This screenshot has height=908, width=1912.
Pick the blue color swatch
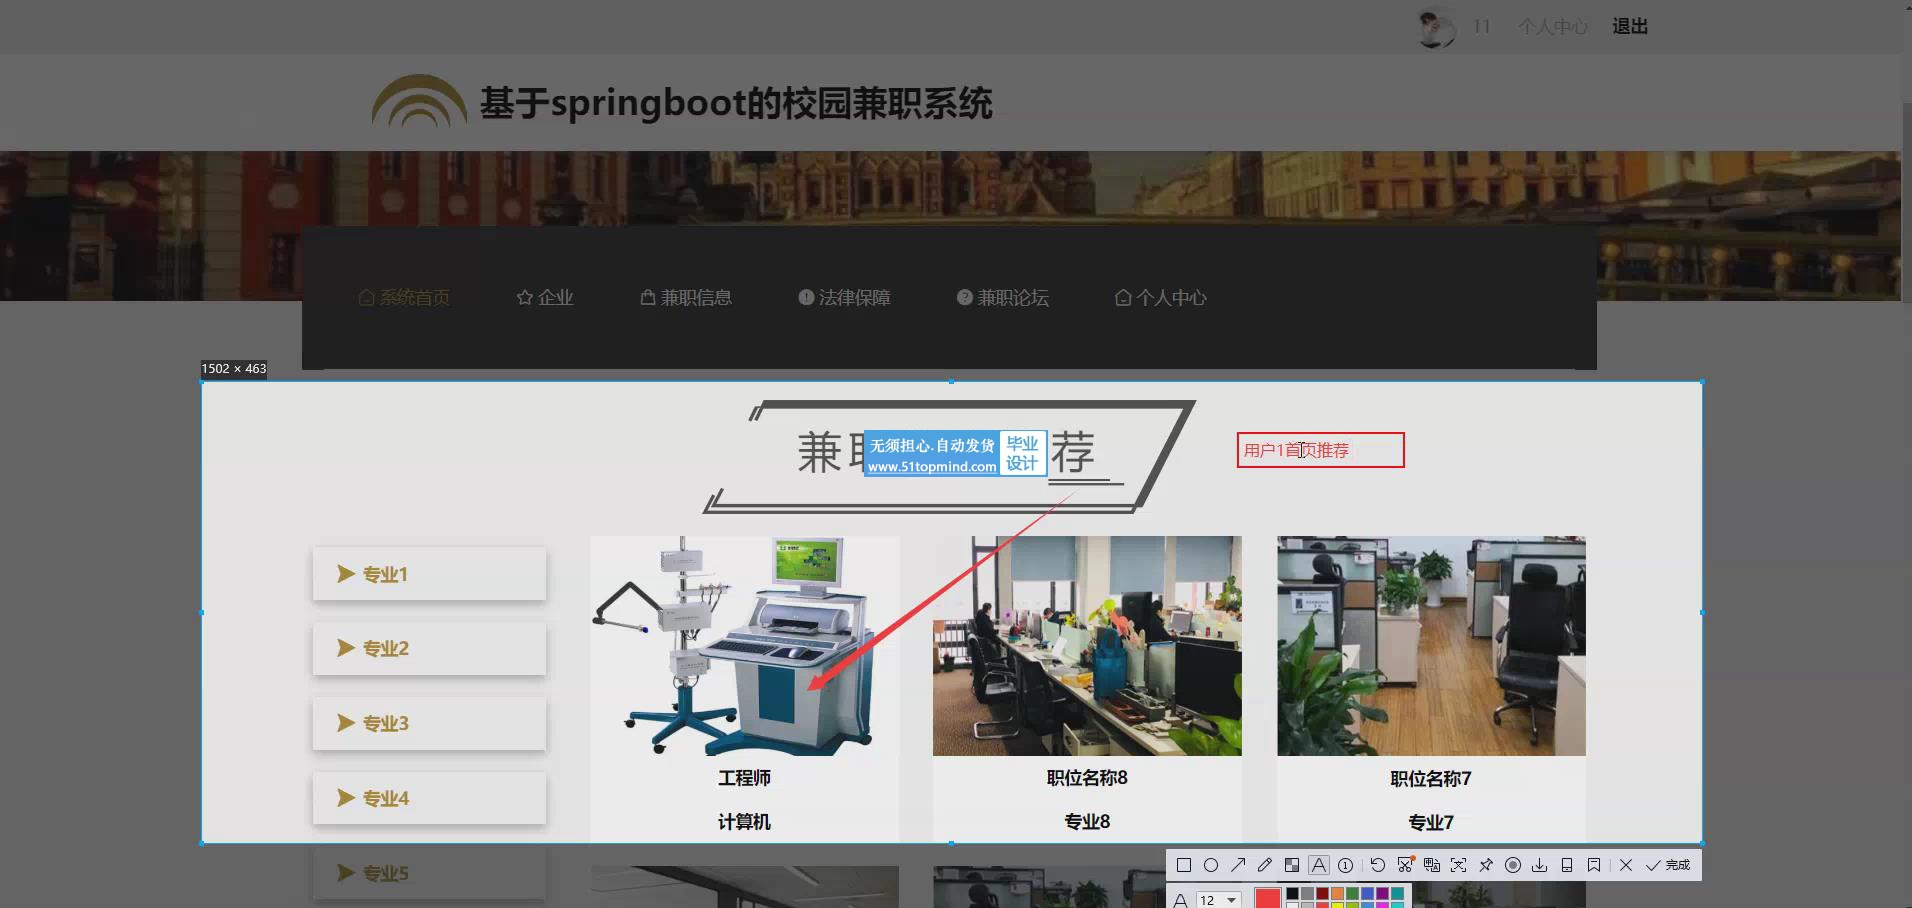point(1367,893)
